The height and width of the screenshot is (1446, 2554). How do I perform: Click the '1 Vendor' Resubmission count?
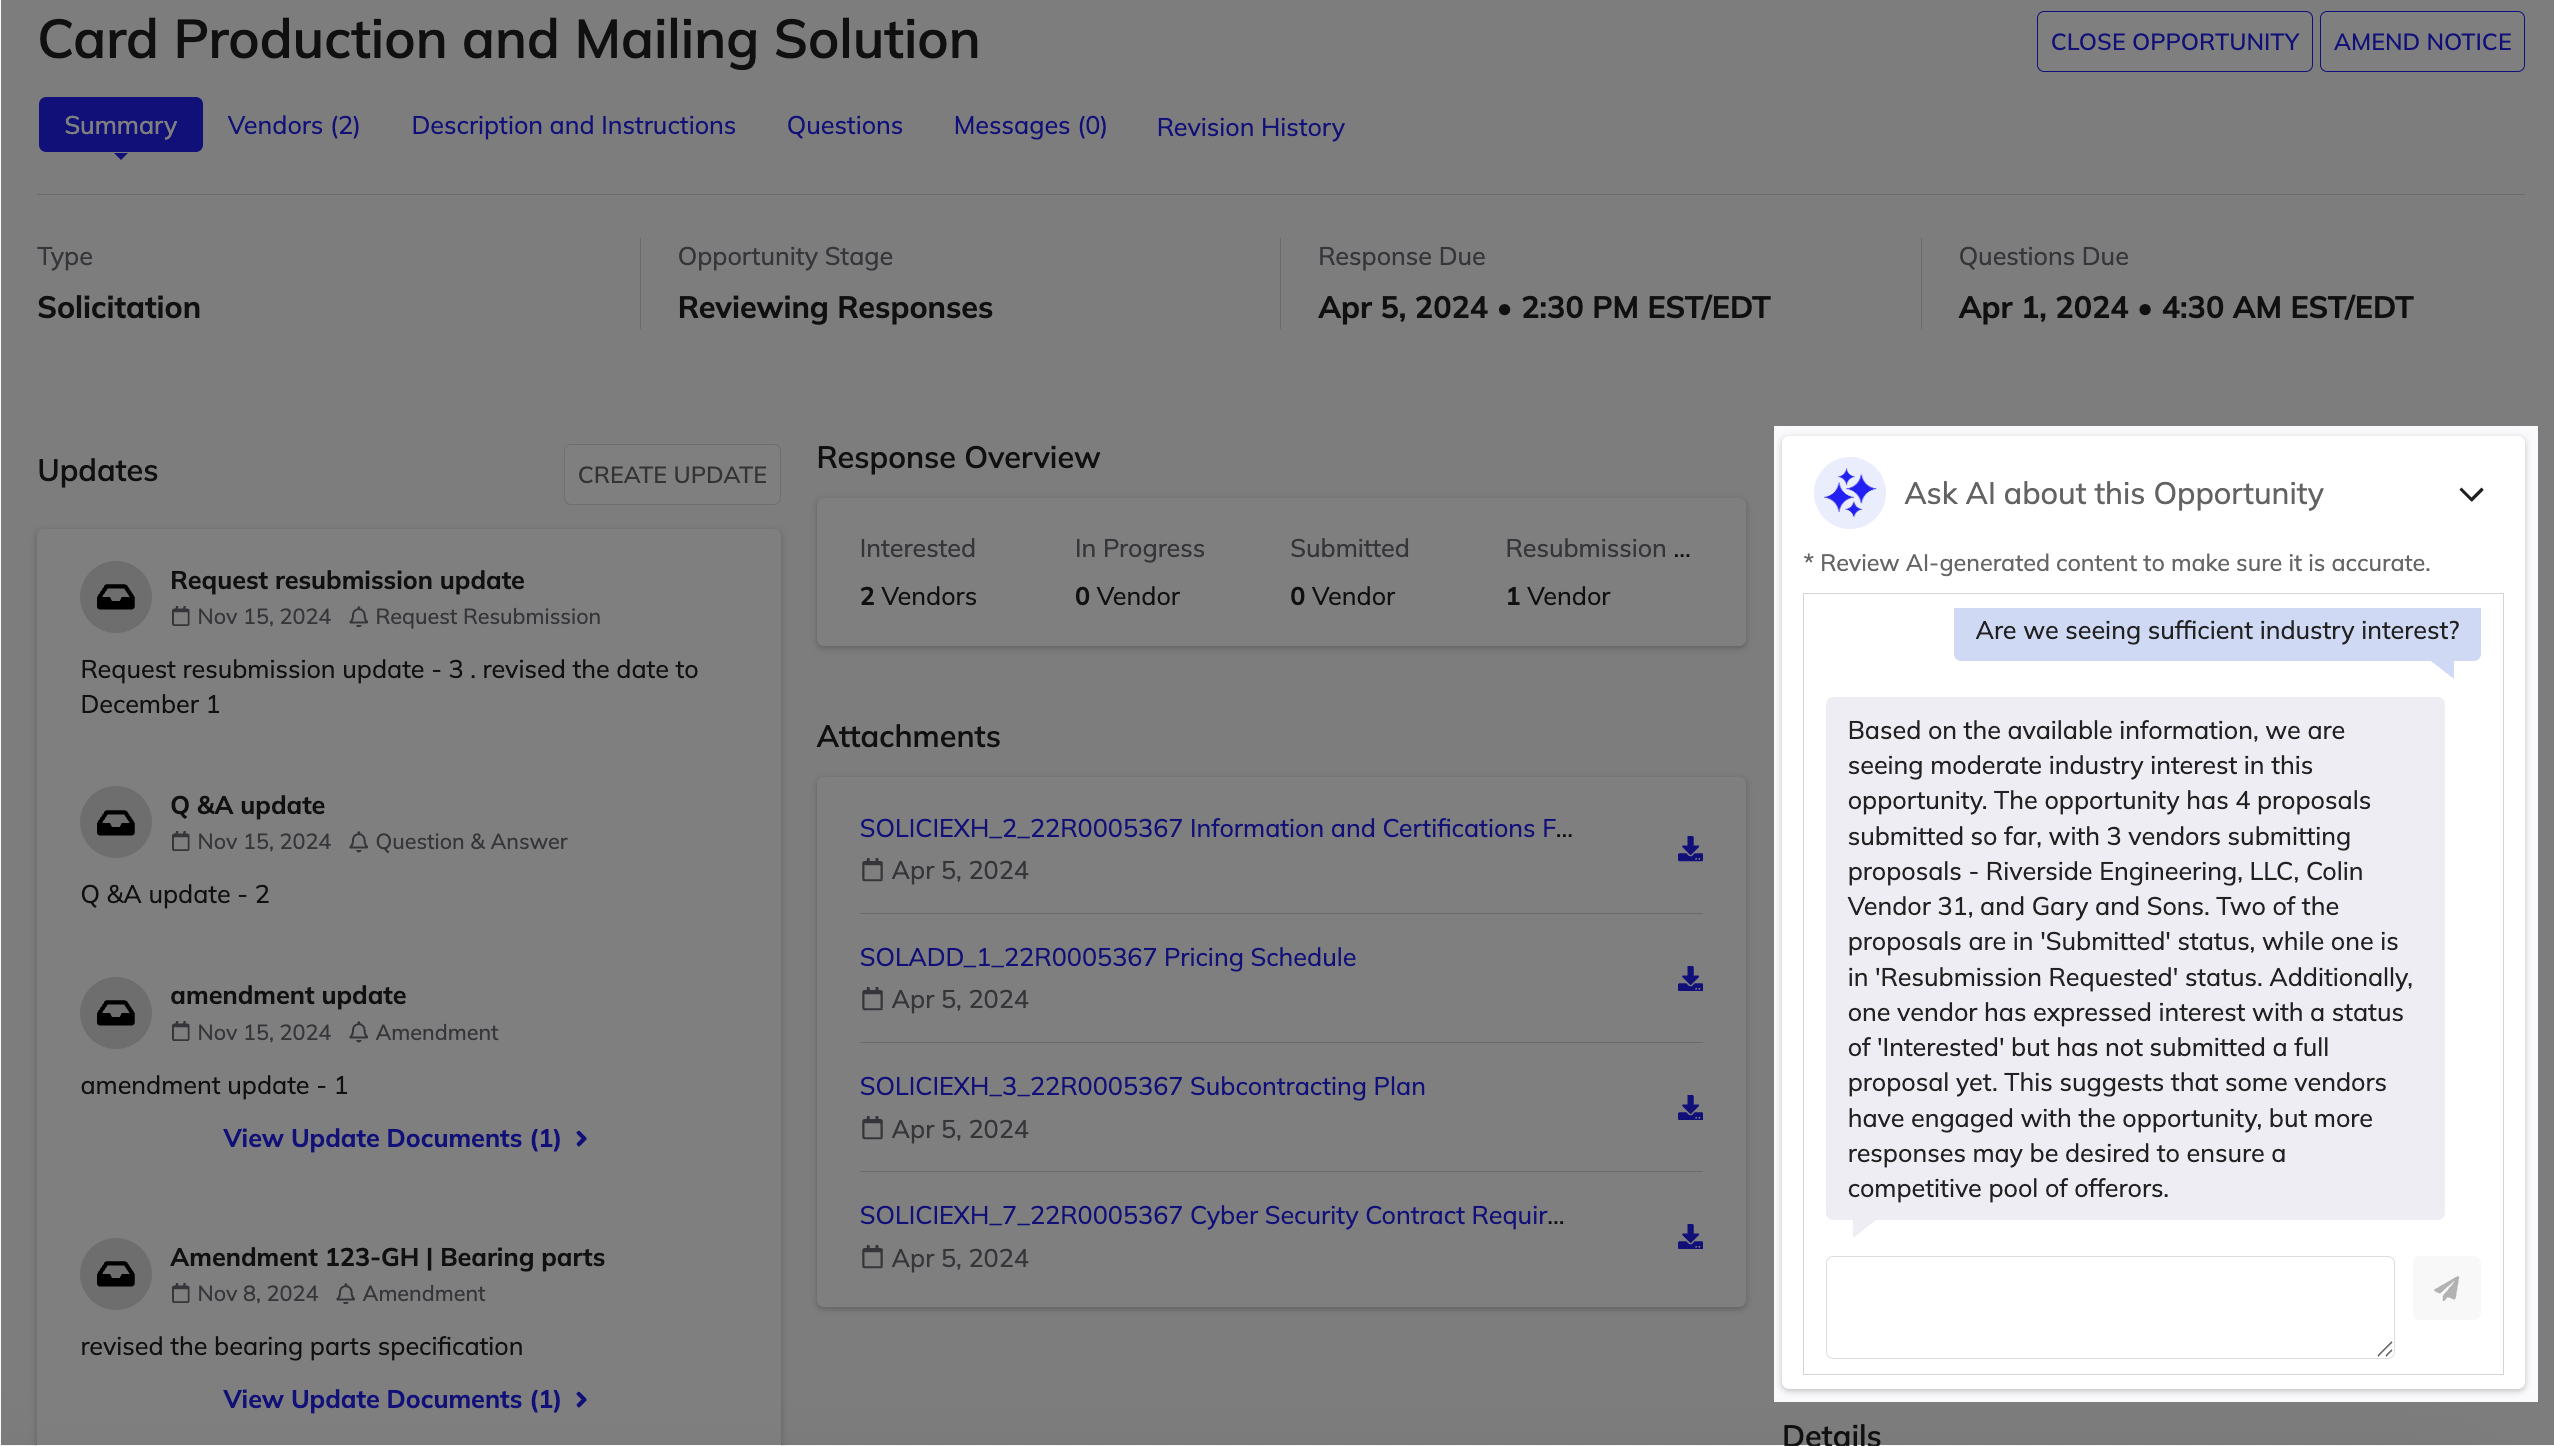pyautogui.click(x=1558, y=596)
